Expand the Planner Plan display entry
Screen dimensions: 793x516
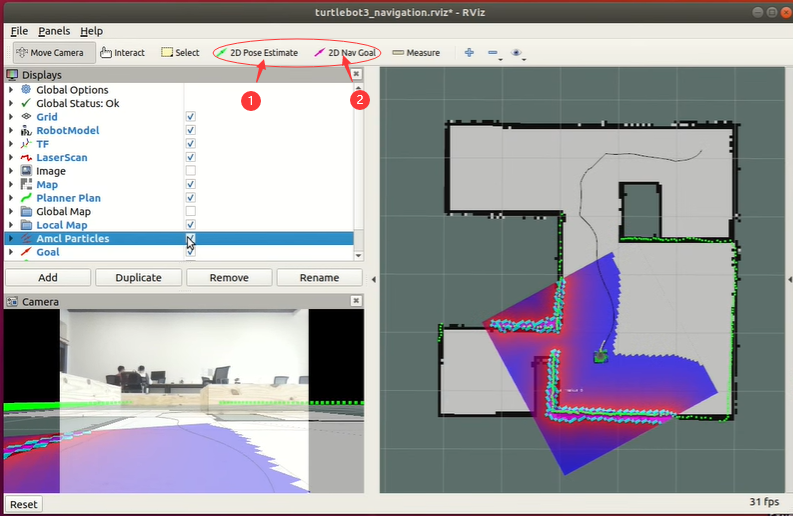coord(11,198)
